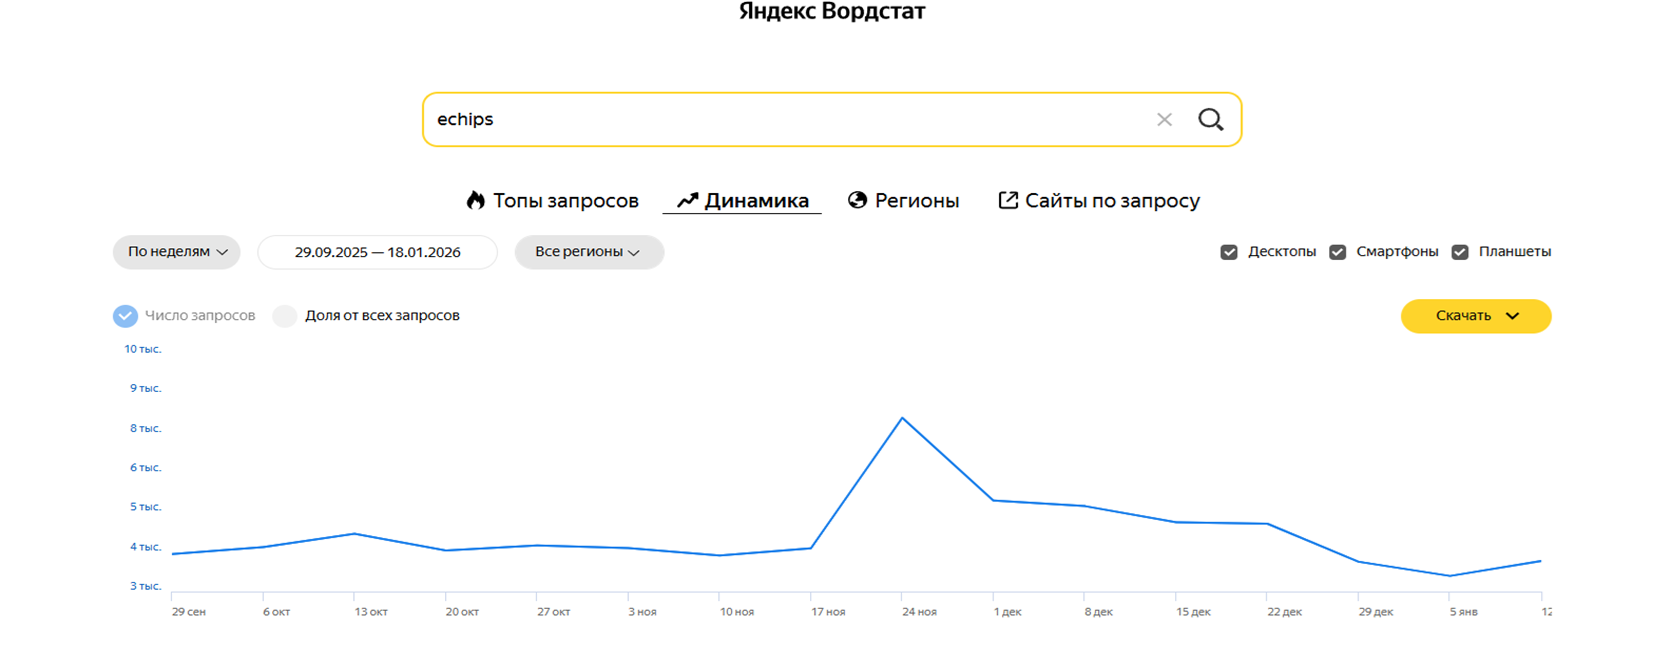Open the Скачать download dropdown

point(1475,316)
